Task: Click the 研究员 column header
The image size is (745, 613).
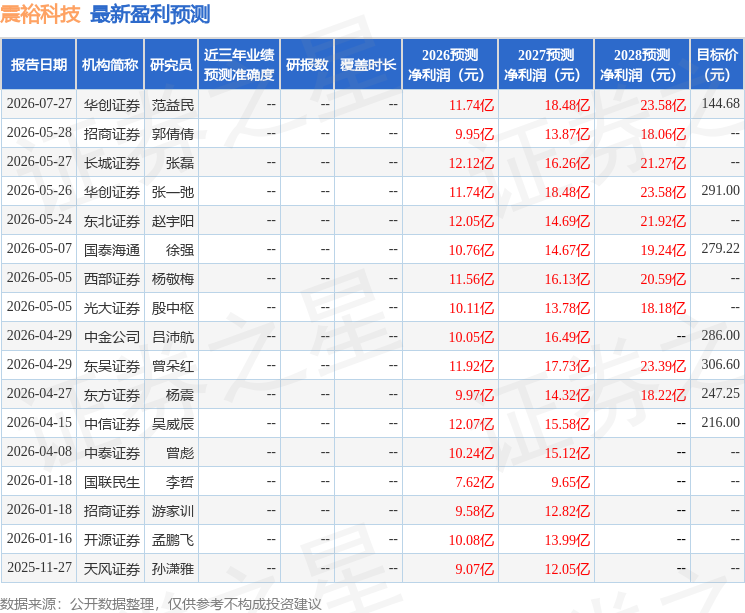Action: [x=171, y=65]
